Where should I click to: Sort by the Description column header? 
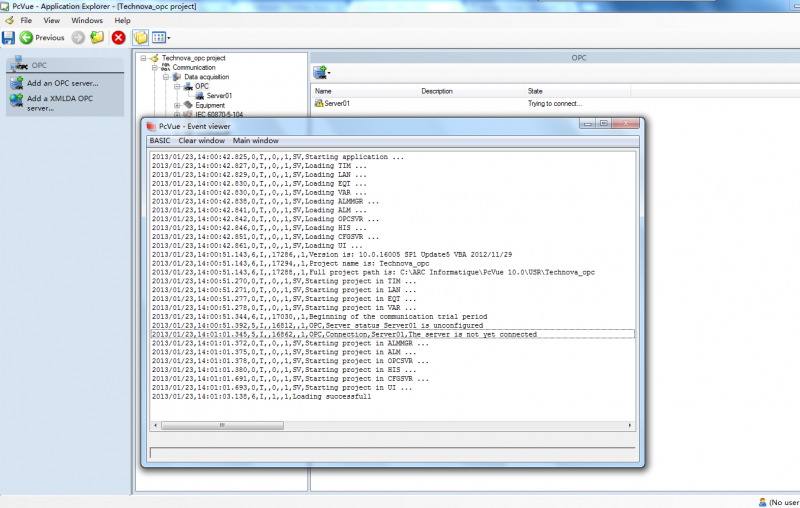(x=470, y=91)
